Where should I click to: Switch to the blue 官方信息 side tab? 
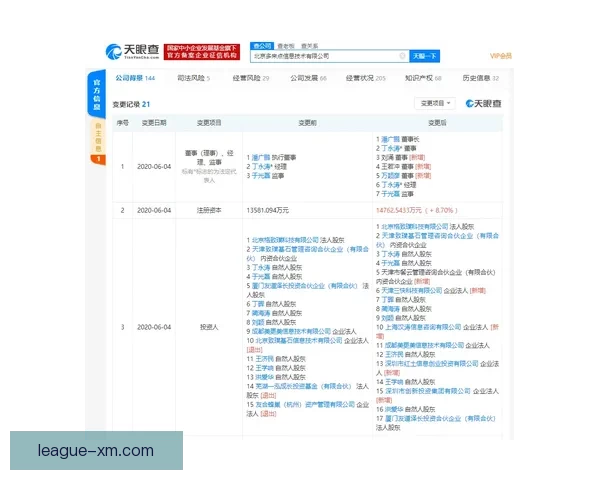pos(96,94)
